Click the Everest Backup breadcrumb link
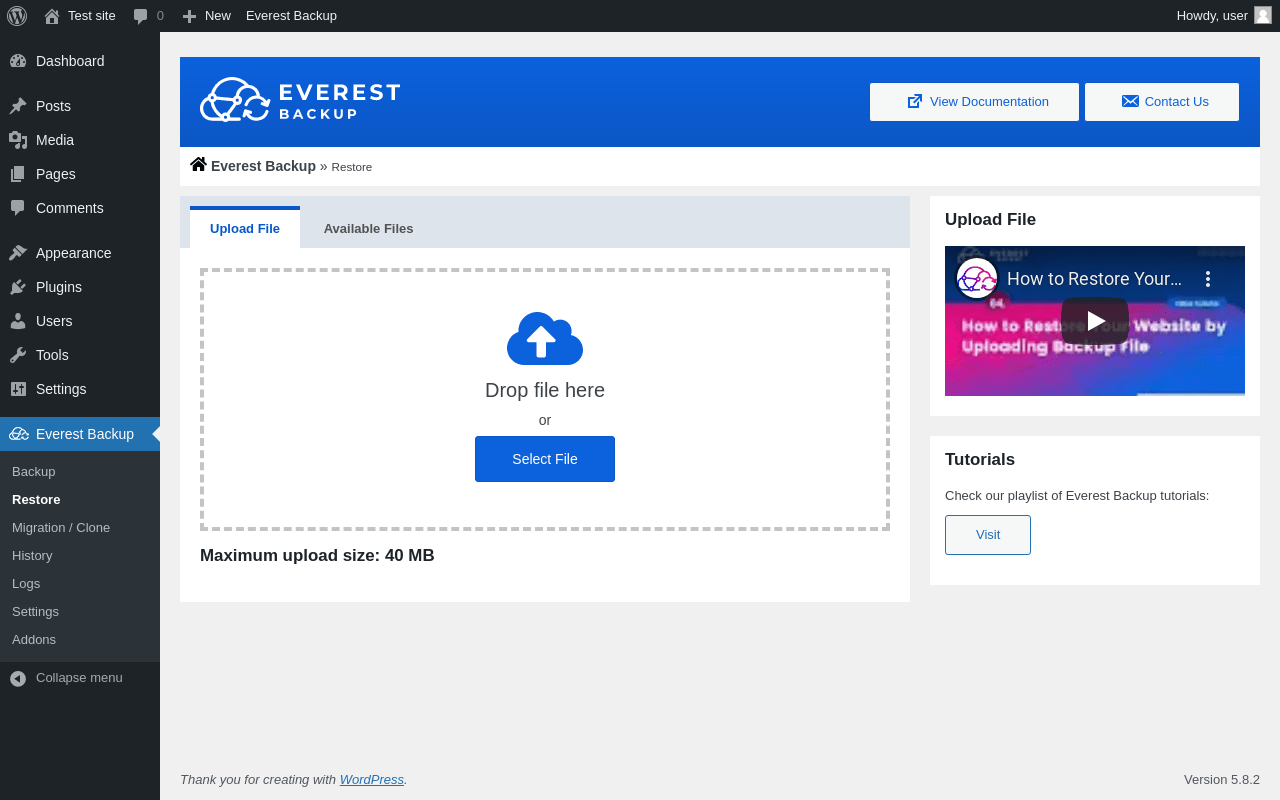Image resolution: width=1280 pixels, height=800 pixels. click(x=263, y=166)
